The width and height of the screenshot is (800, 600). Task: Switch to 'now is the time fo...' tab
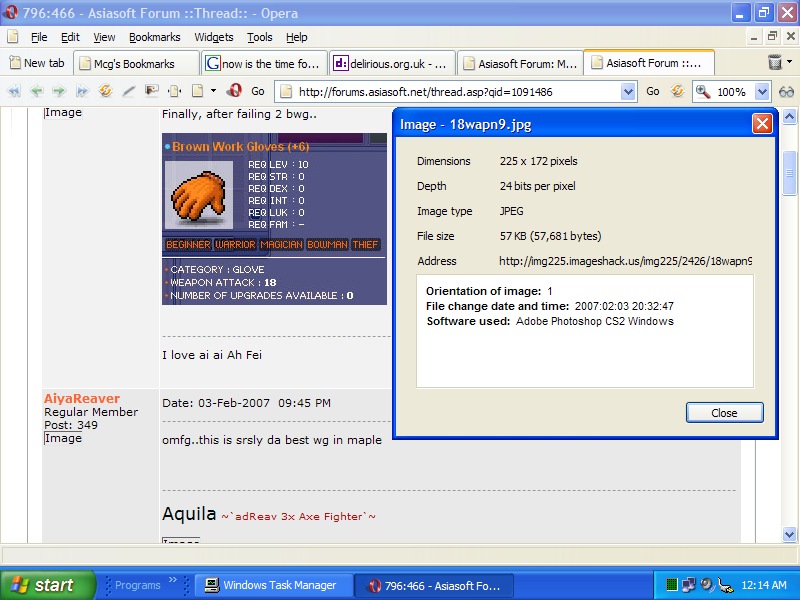[x=264, y=63]
